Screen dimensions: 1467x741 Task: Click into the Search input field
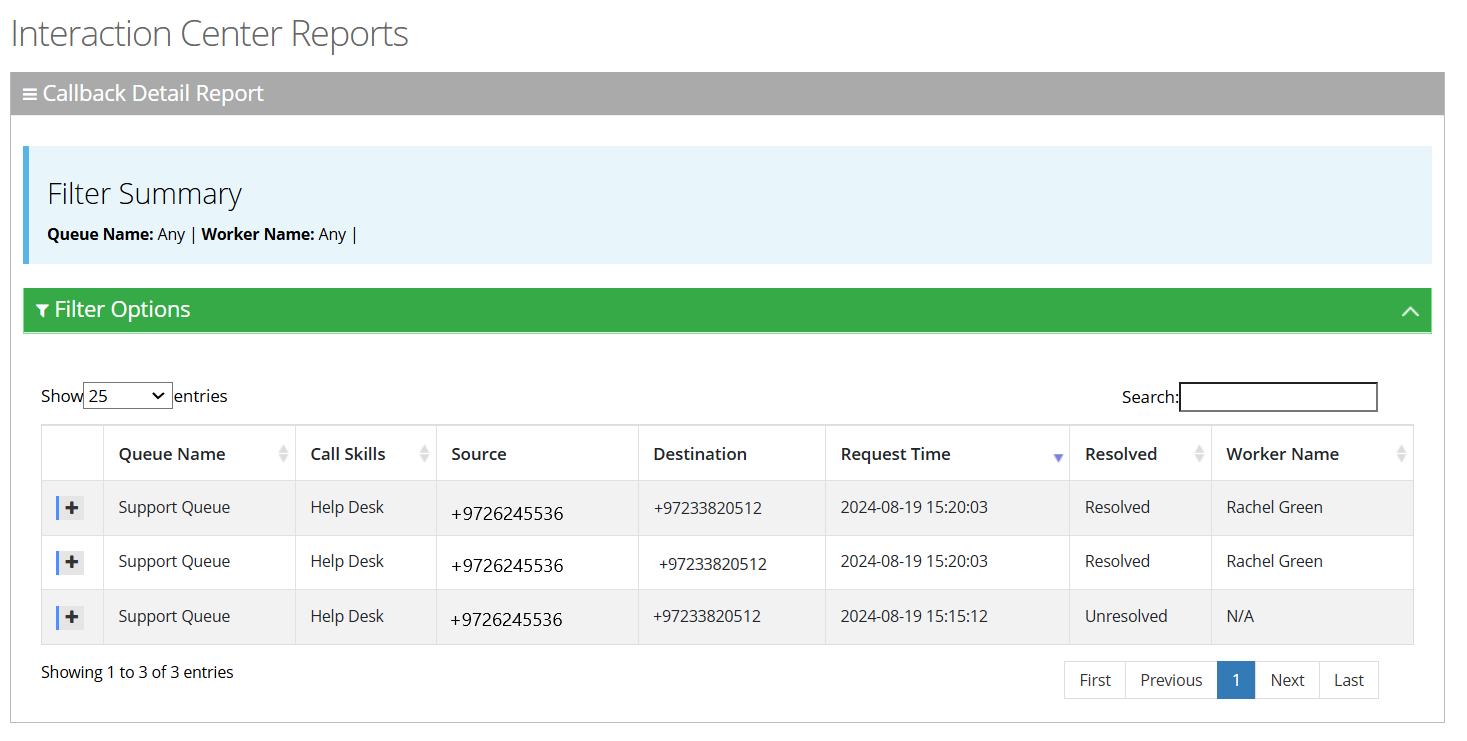[x=1277, y=397]
